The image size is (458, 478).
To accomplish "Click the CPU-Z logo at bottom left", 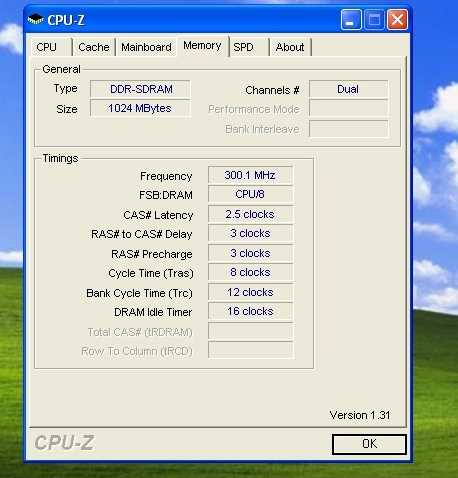I will click(64, 443).
